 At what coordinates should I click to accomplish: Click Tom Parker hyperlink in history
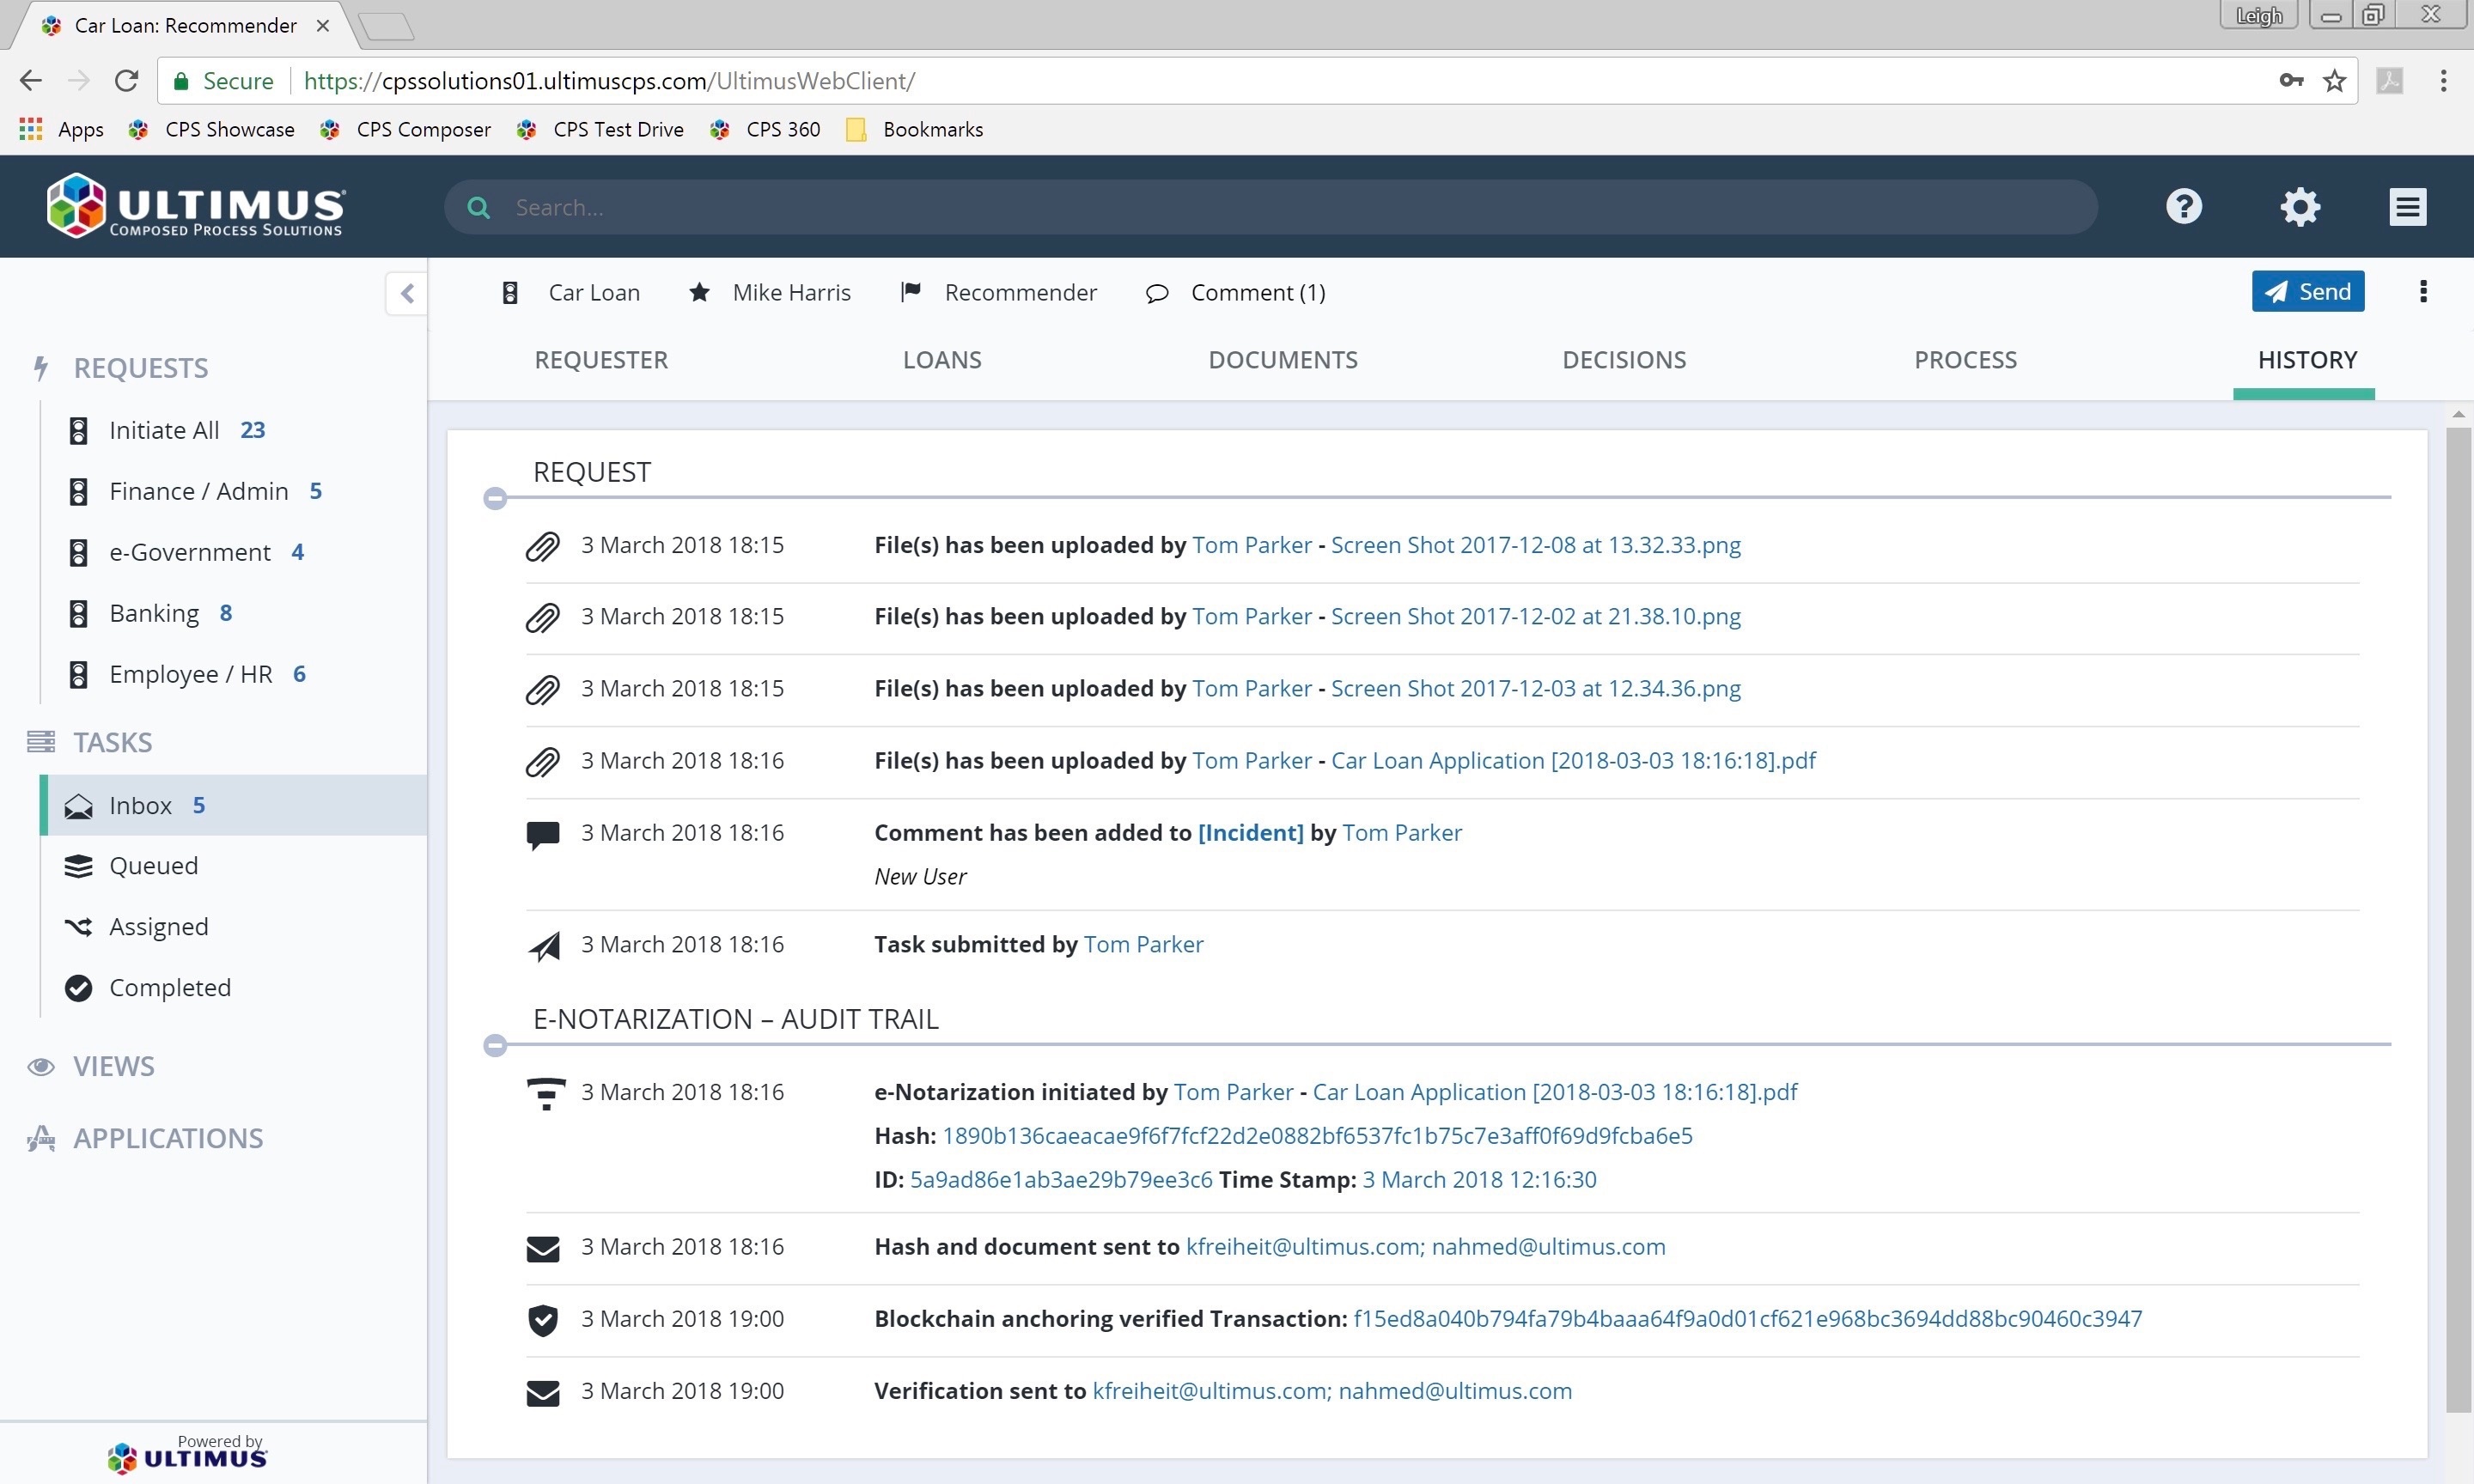click(1251, 543)
